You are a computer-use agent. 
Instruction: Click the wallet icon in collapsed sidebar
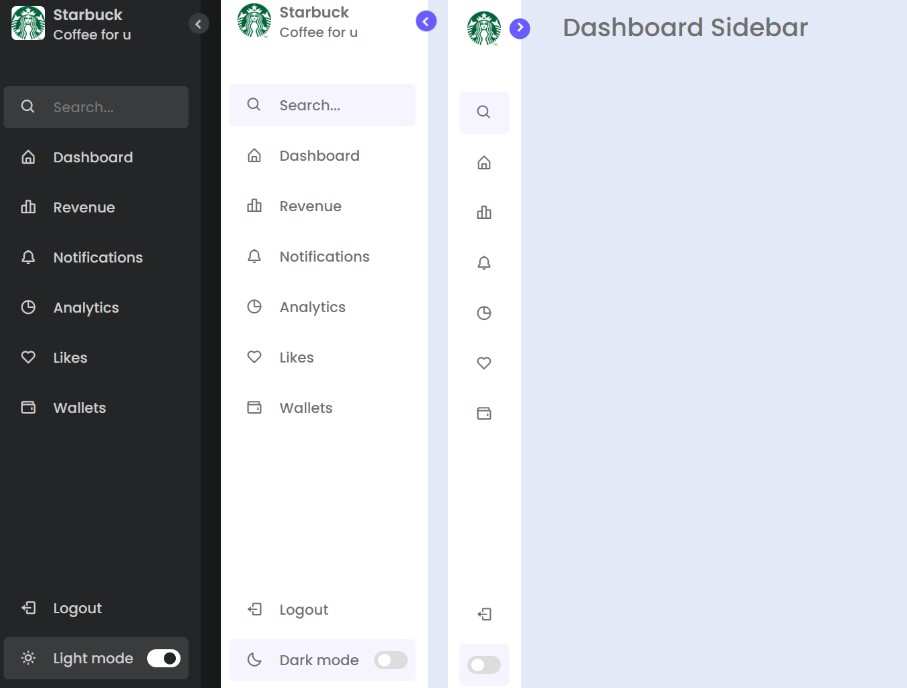[484, 413]
